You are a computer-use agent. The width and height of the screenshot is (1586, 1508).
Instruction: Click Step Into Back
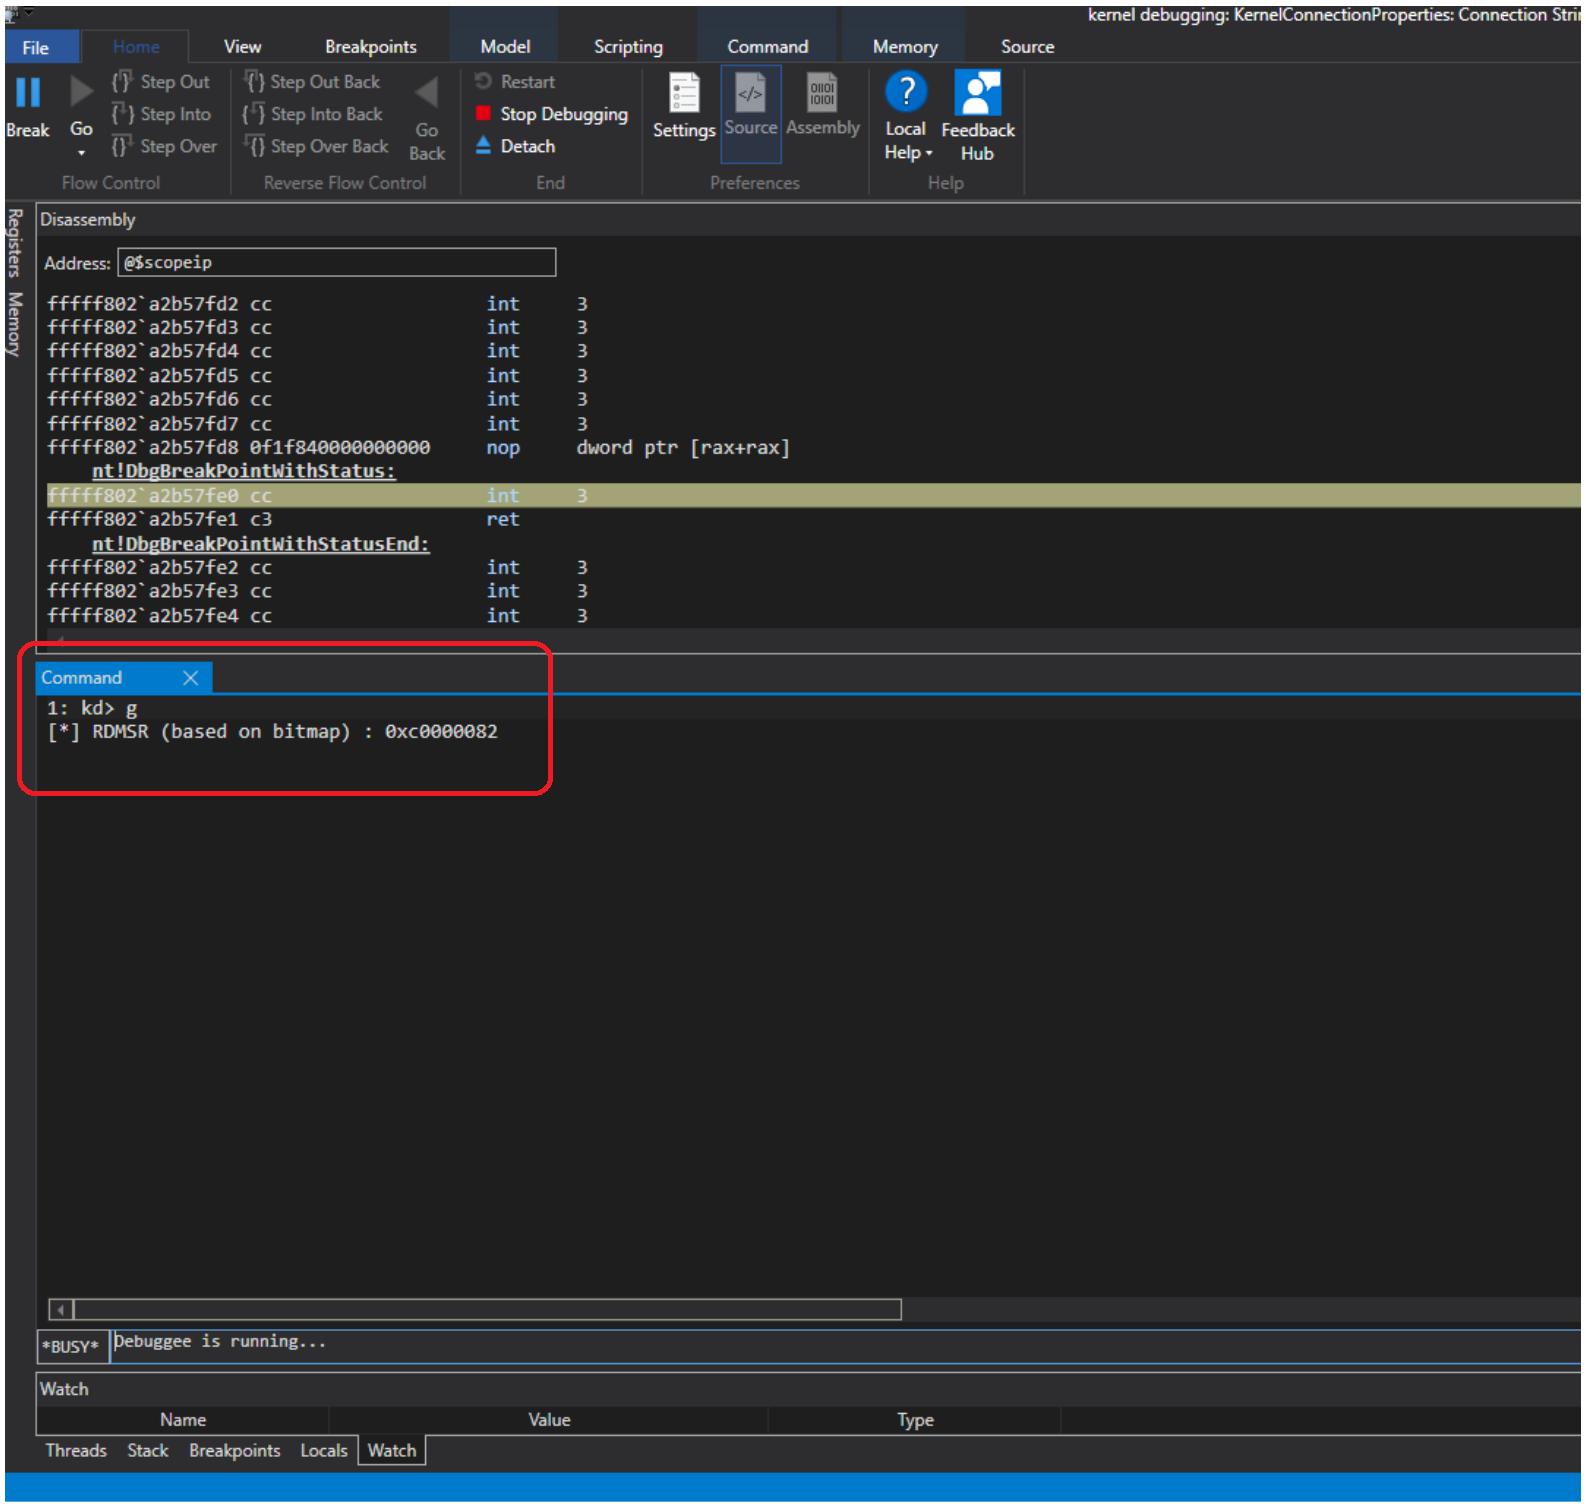(x=313, y=114)
